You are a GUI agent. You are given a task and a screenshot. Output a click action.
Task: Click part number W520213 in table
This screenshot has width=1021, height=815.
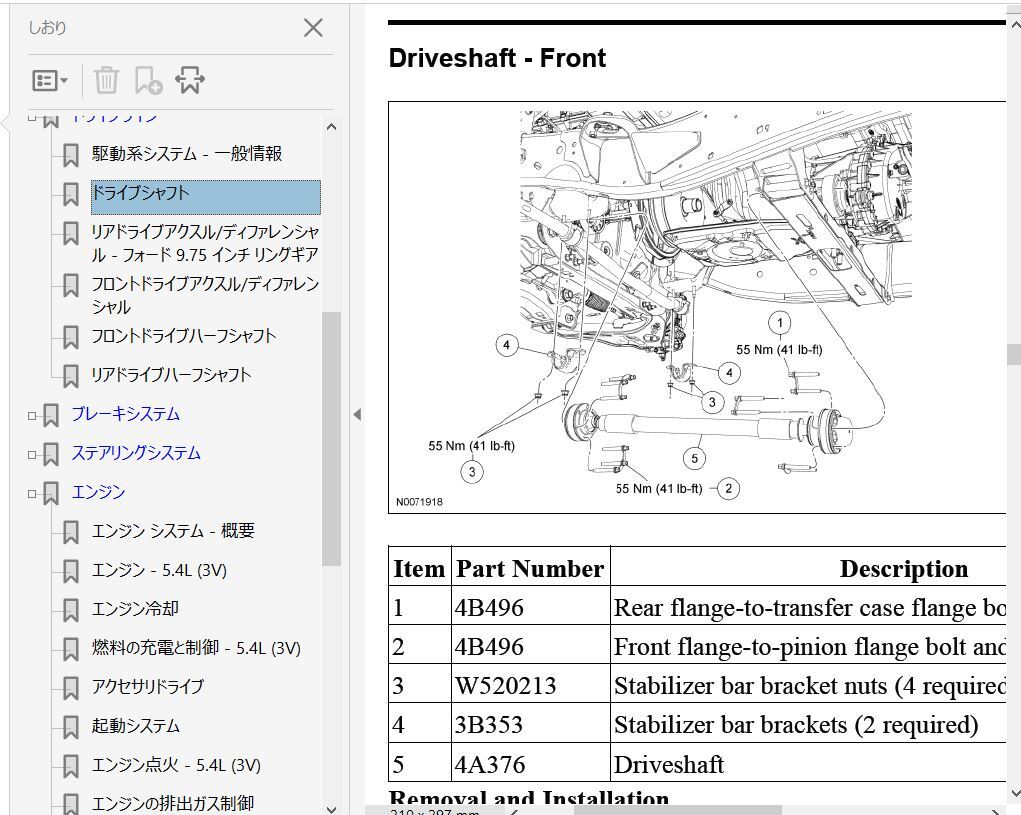click(x=505, y=685)
